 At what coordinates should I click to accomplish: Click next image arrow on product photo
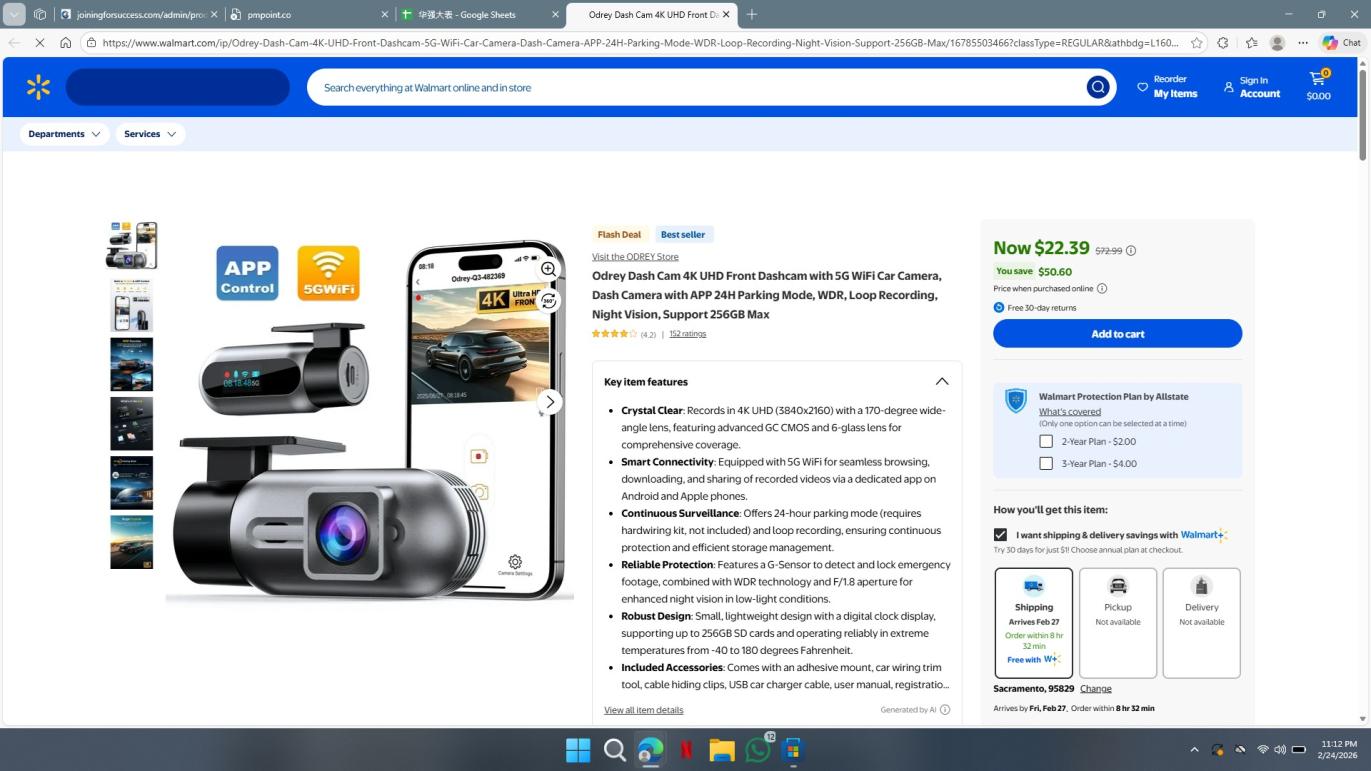(549, 402)
